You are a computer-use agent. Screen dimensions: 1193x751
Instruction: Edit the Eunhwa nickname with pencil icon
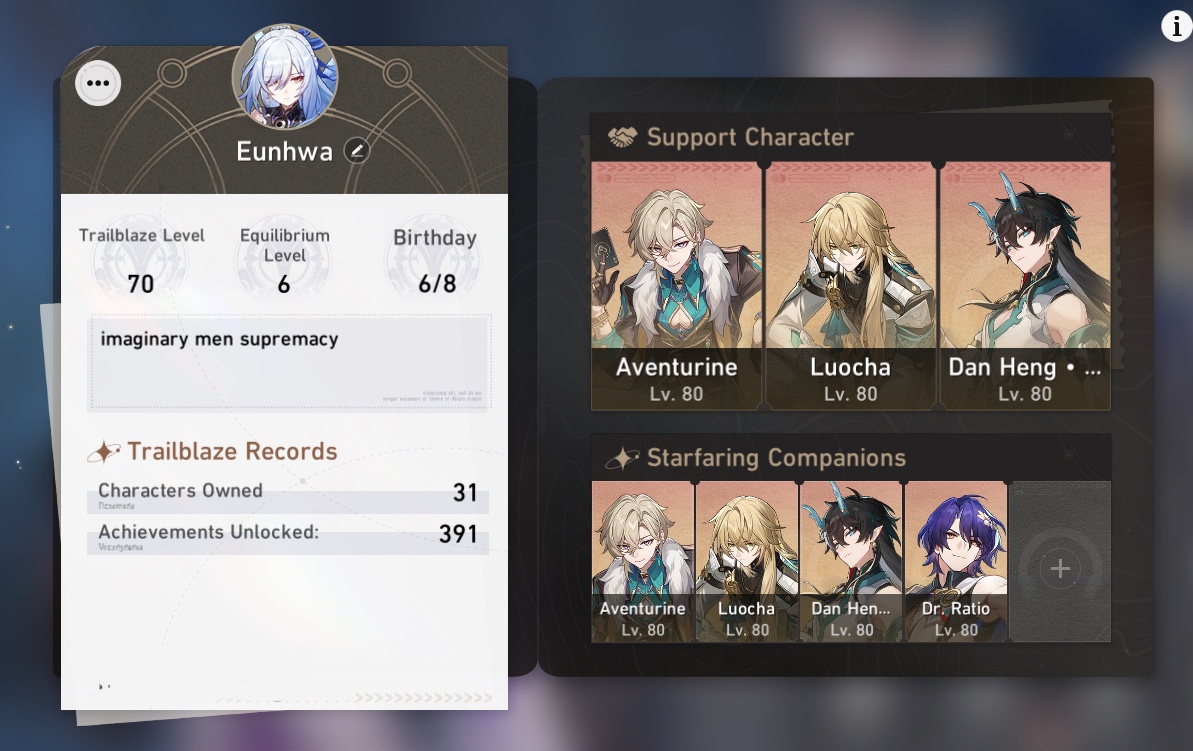pos(356,151)
